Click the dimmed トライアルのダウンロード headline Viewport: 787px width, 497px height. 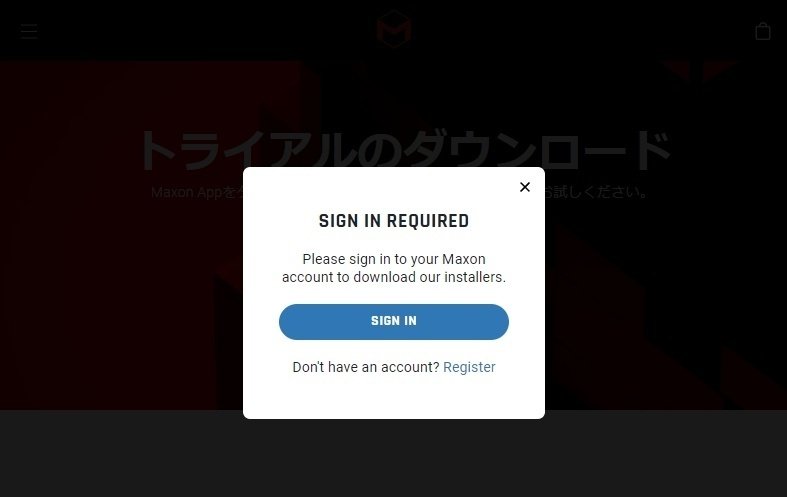404,151
